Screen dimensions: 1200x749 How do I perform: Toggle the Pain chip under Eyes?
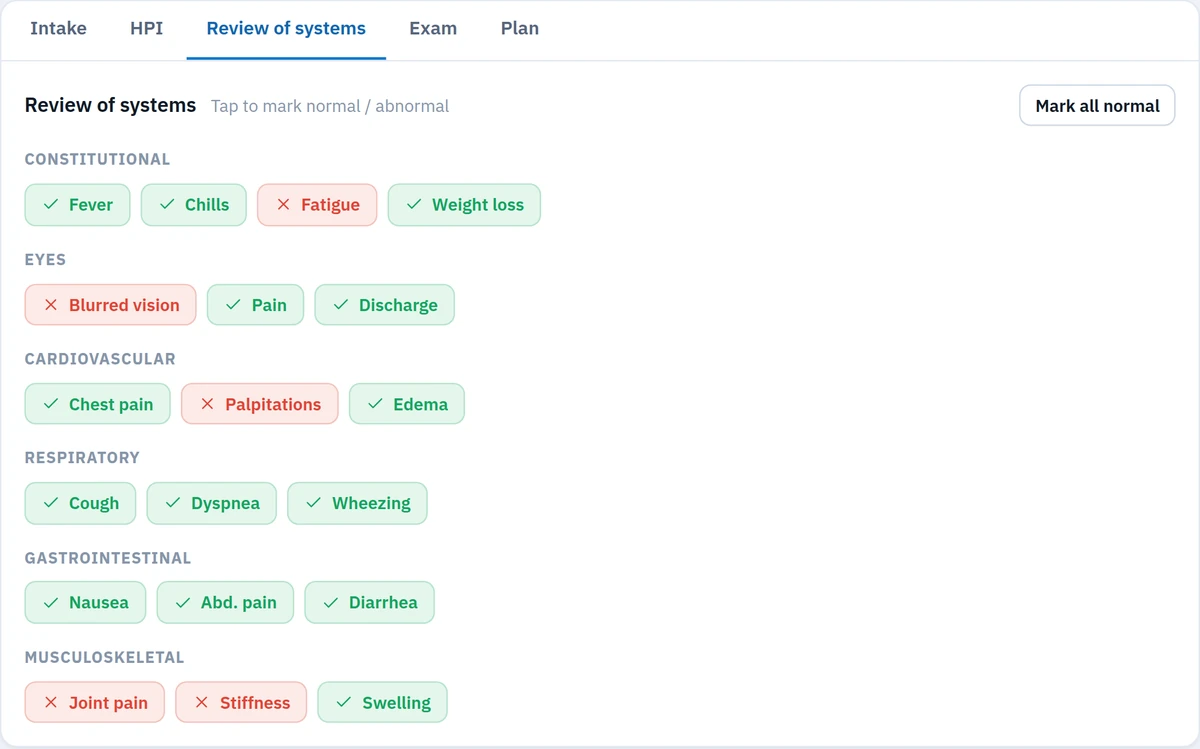coord(255,305)
